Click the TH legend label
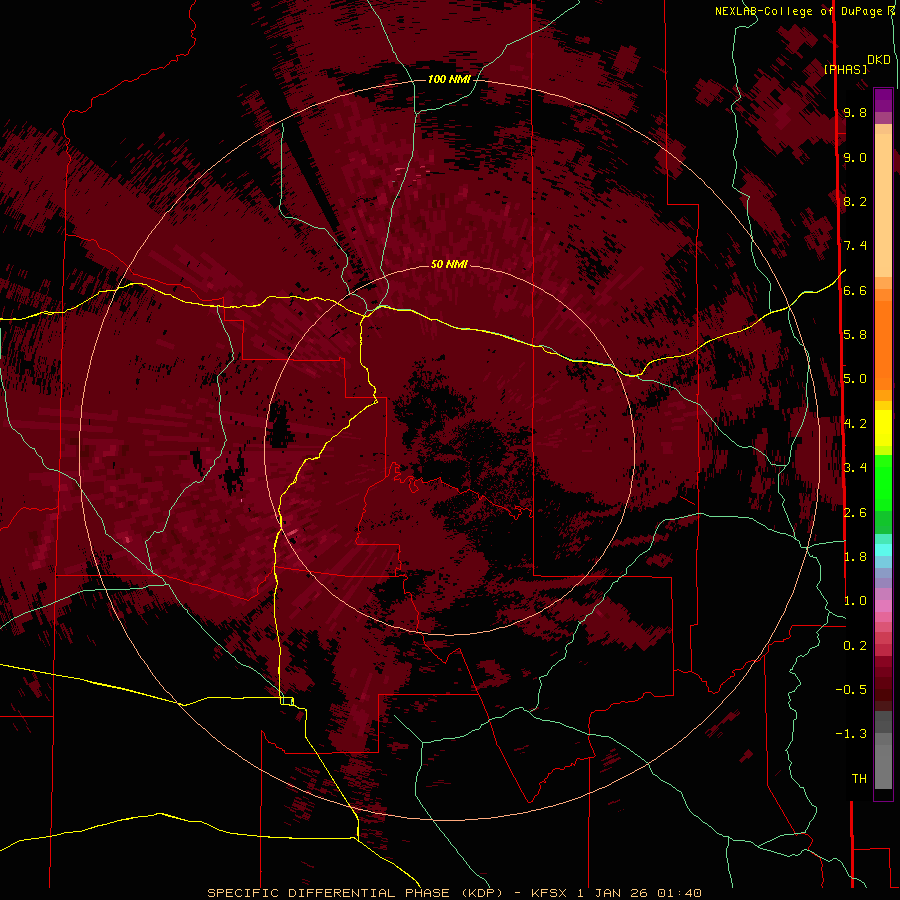The width and height of the screenshot is (900, 900). pyautogui.click(x=859, y=779)
